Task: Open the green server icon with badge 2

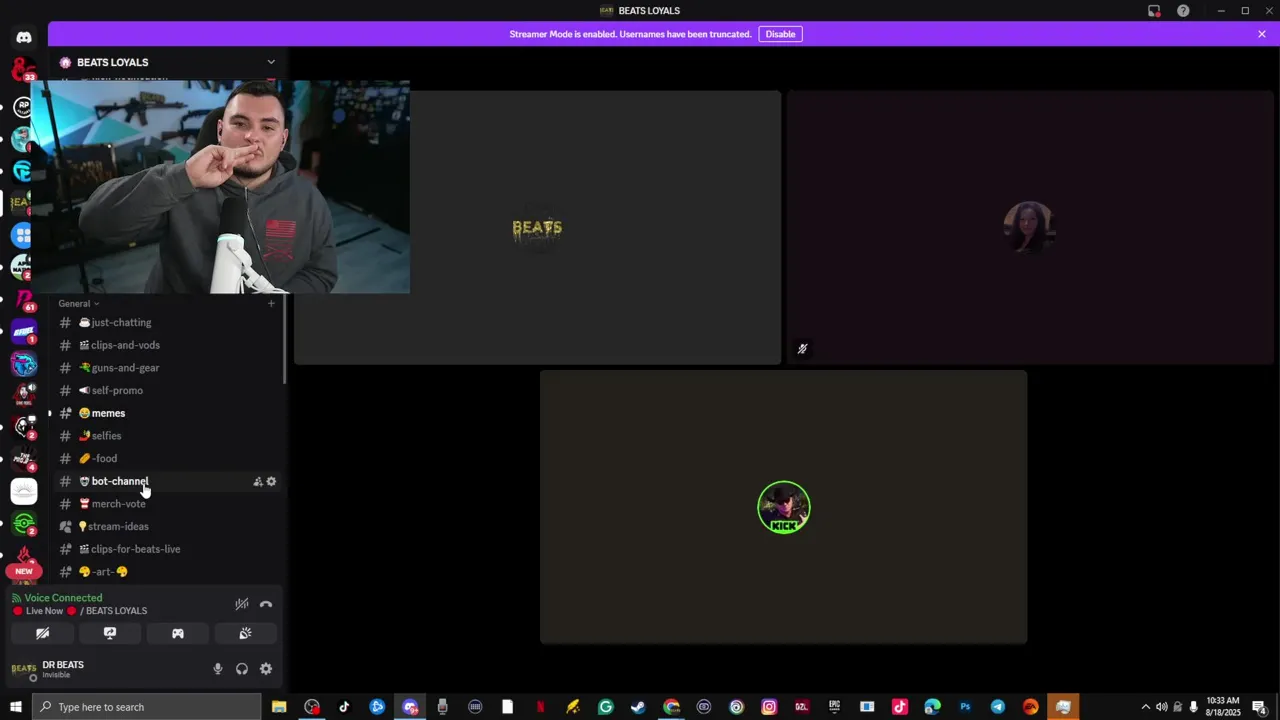Action: [24, 523]
